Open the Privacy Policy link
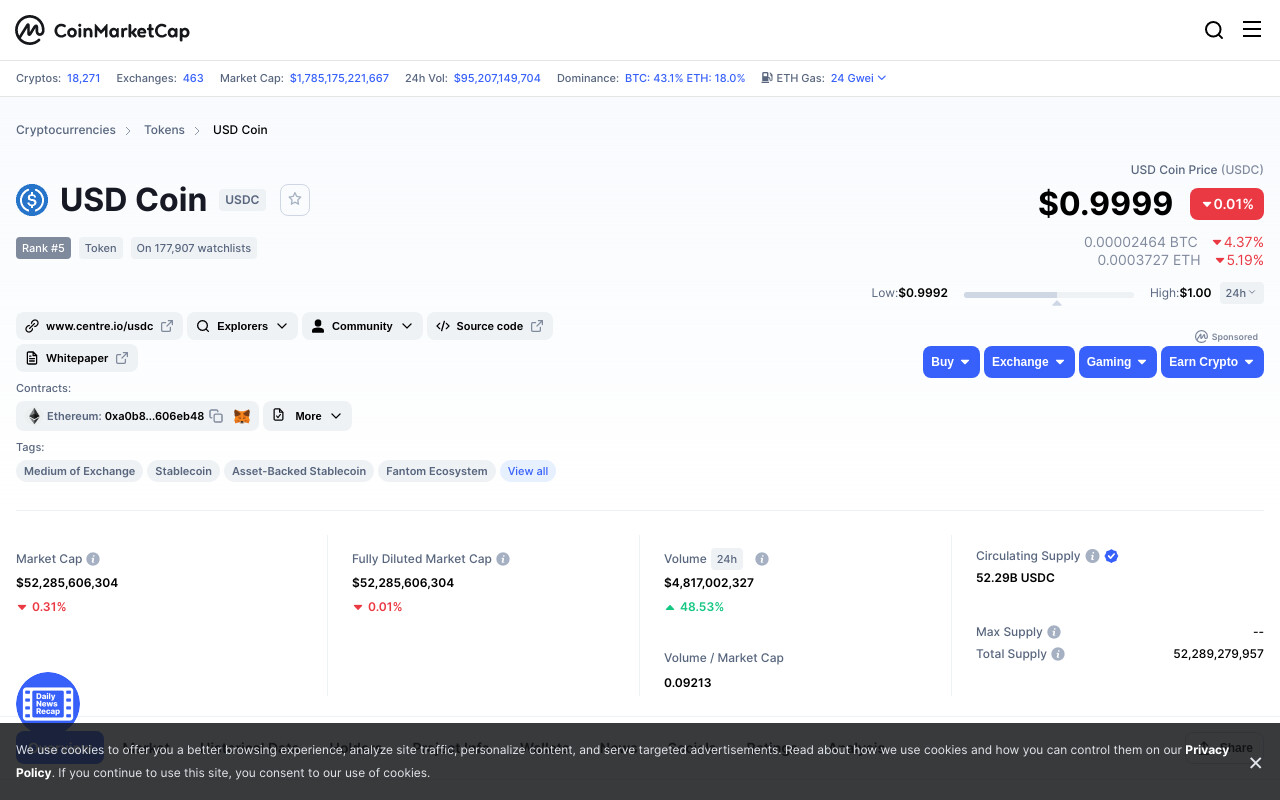This screenshot has height=800, width=1280. [1207, 750]
